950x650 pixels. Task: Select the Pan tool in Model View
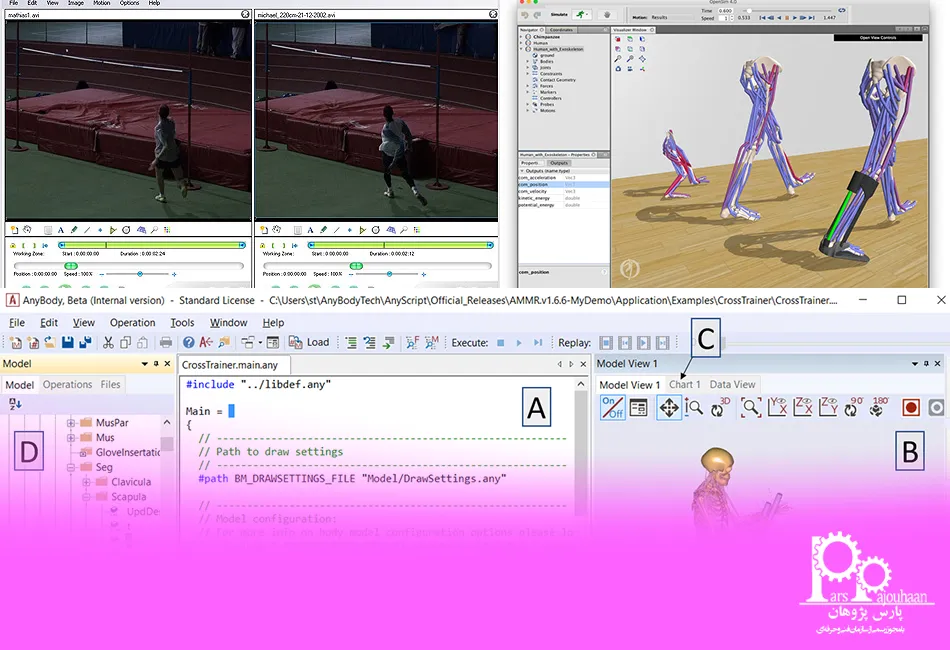pyautogui.click(x=668, y=408)
